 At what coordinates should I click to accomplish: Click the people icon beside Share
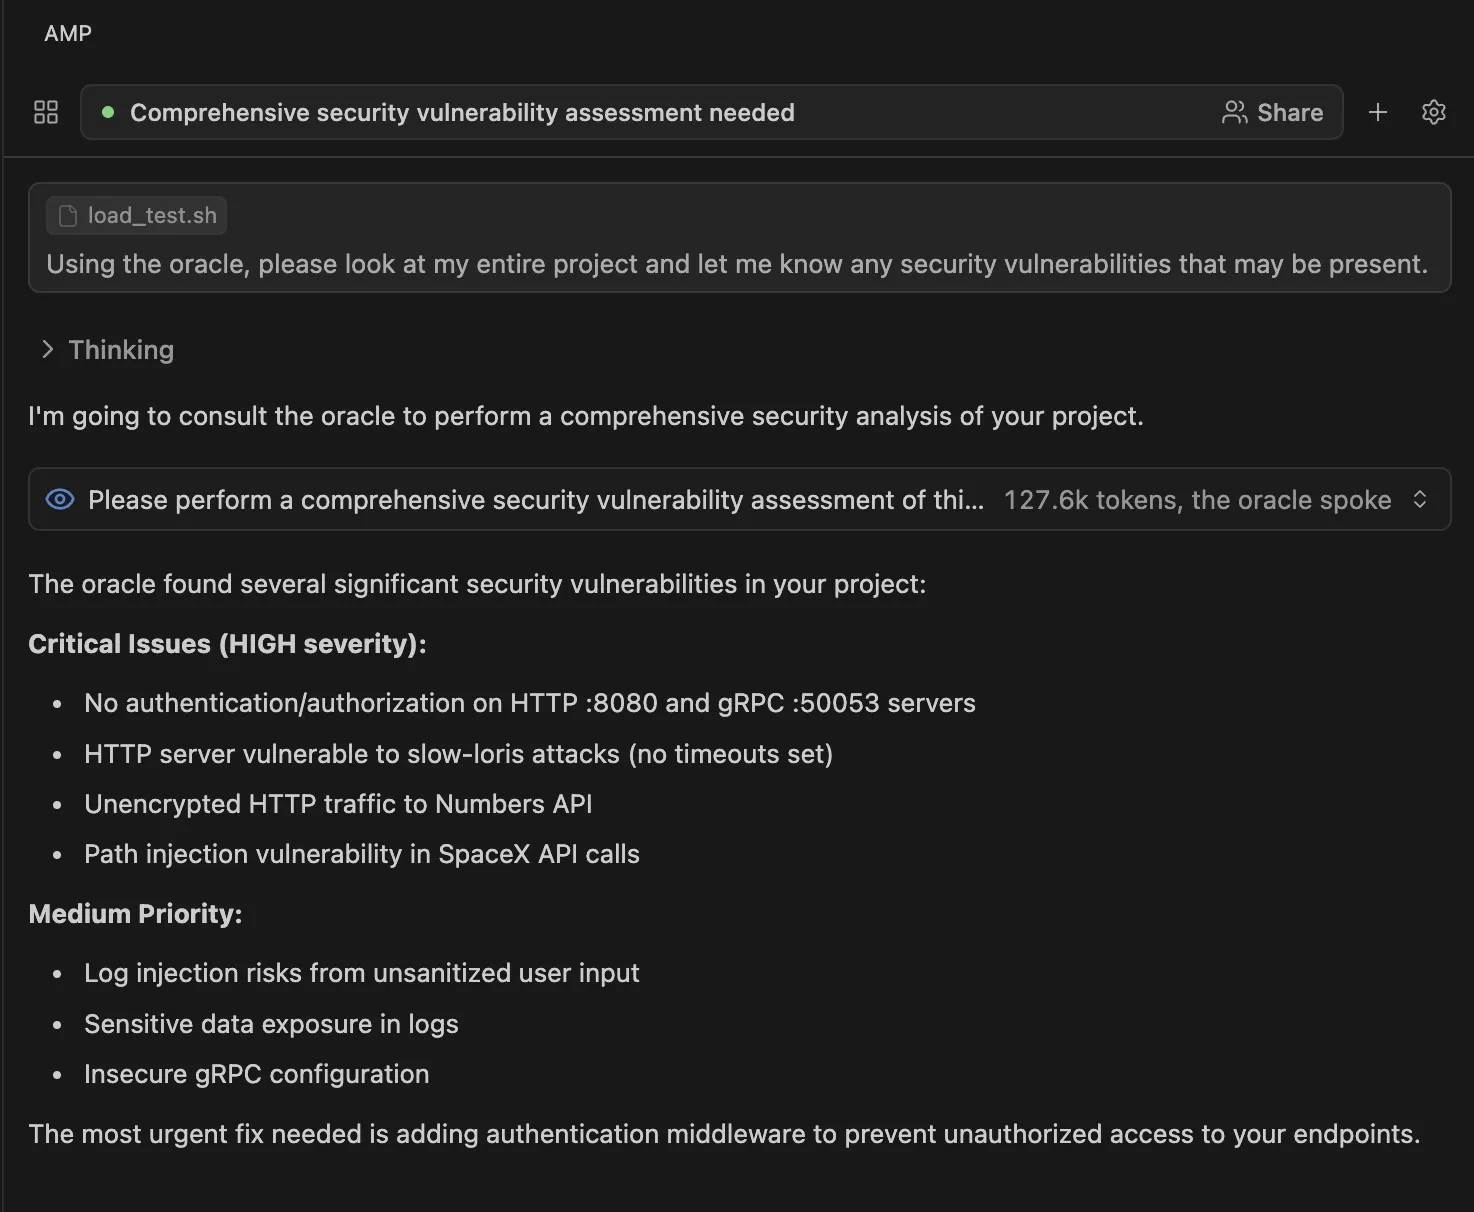coord(1235,112)
